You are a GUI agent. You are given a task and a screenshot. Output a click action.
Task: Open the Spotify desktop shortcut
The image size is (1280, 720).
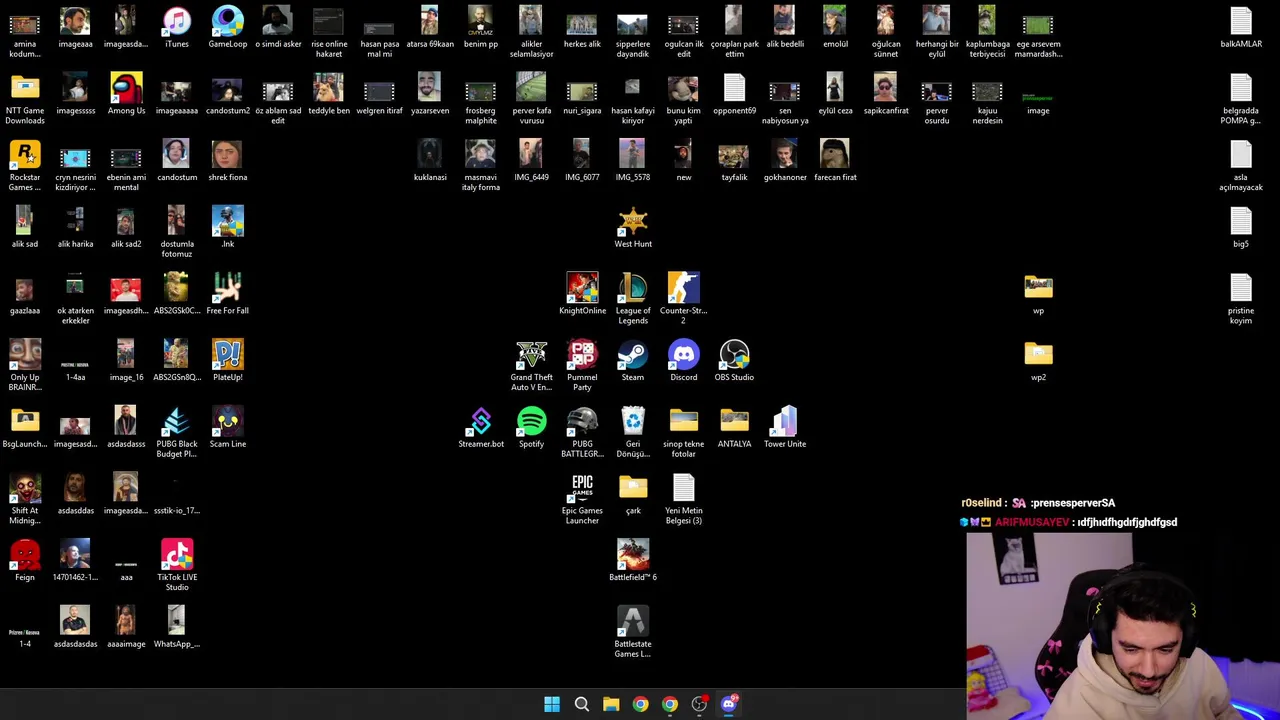coord(532,428)
